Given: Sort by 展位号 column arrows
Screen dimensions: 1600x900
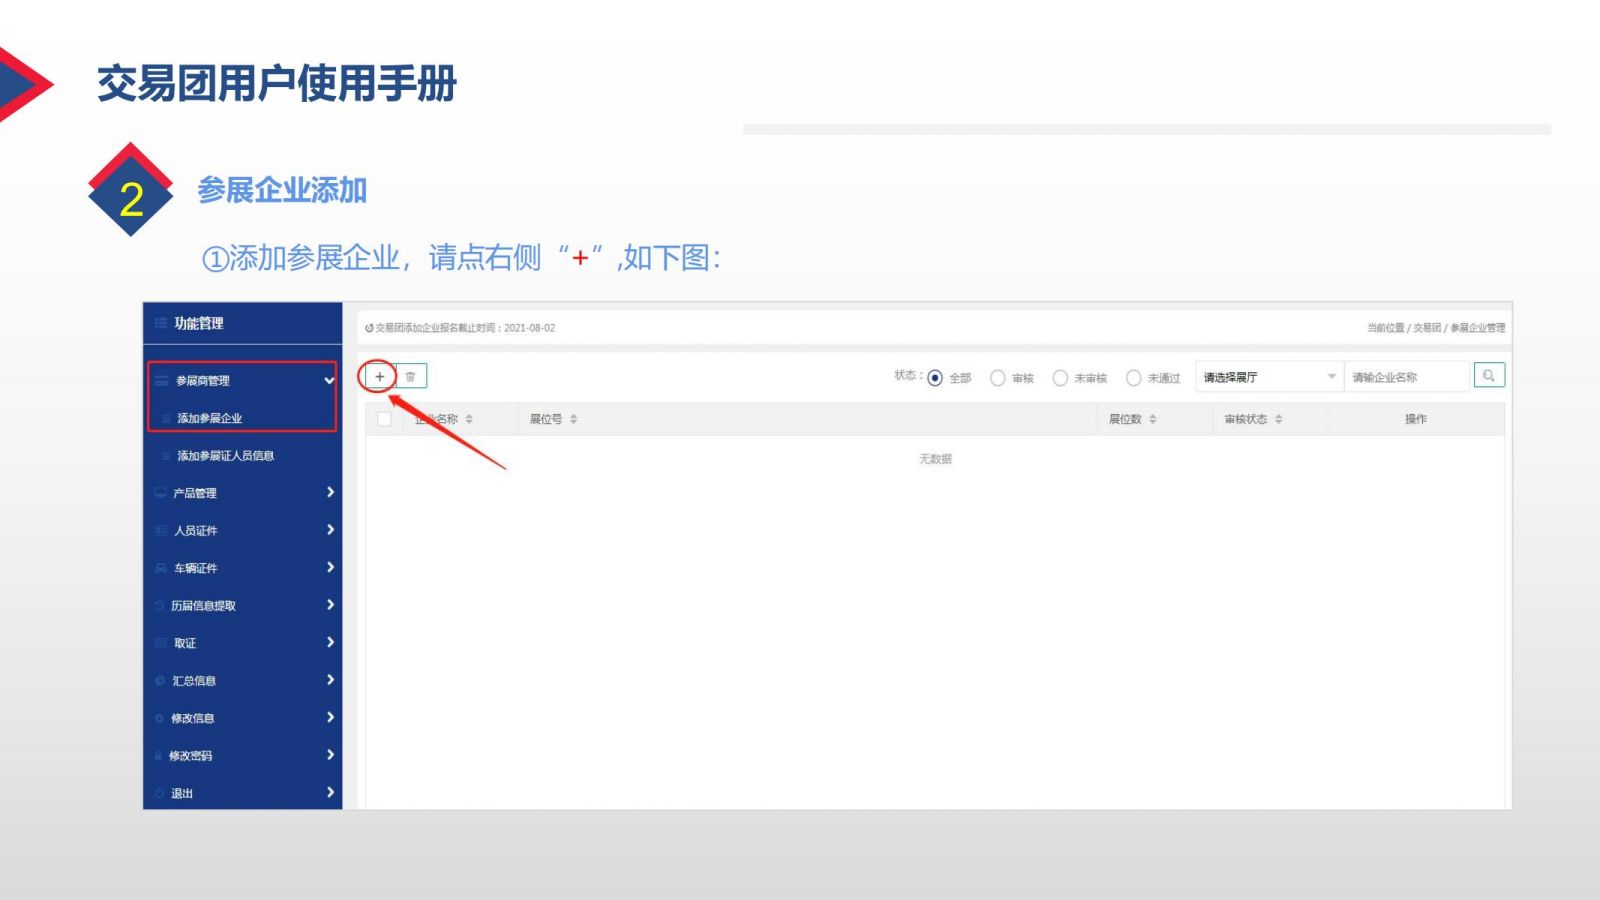Looking at the screenshot, I should [x=574, y=419].
